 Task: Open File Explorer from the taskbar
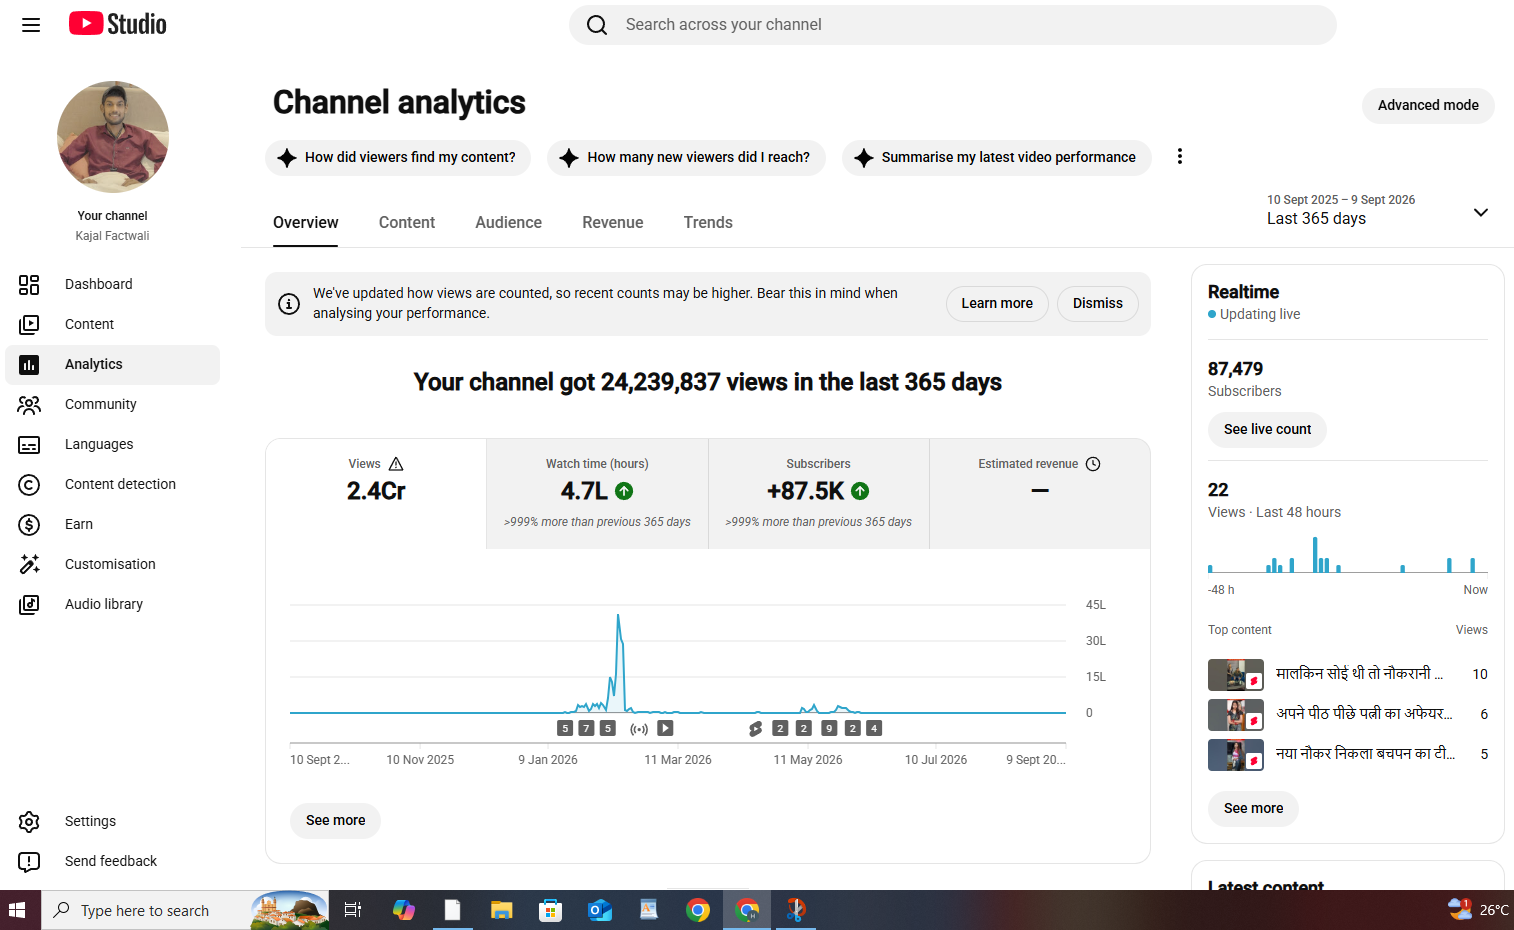[x=501, y=910]
